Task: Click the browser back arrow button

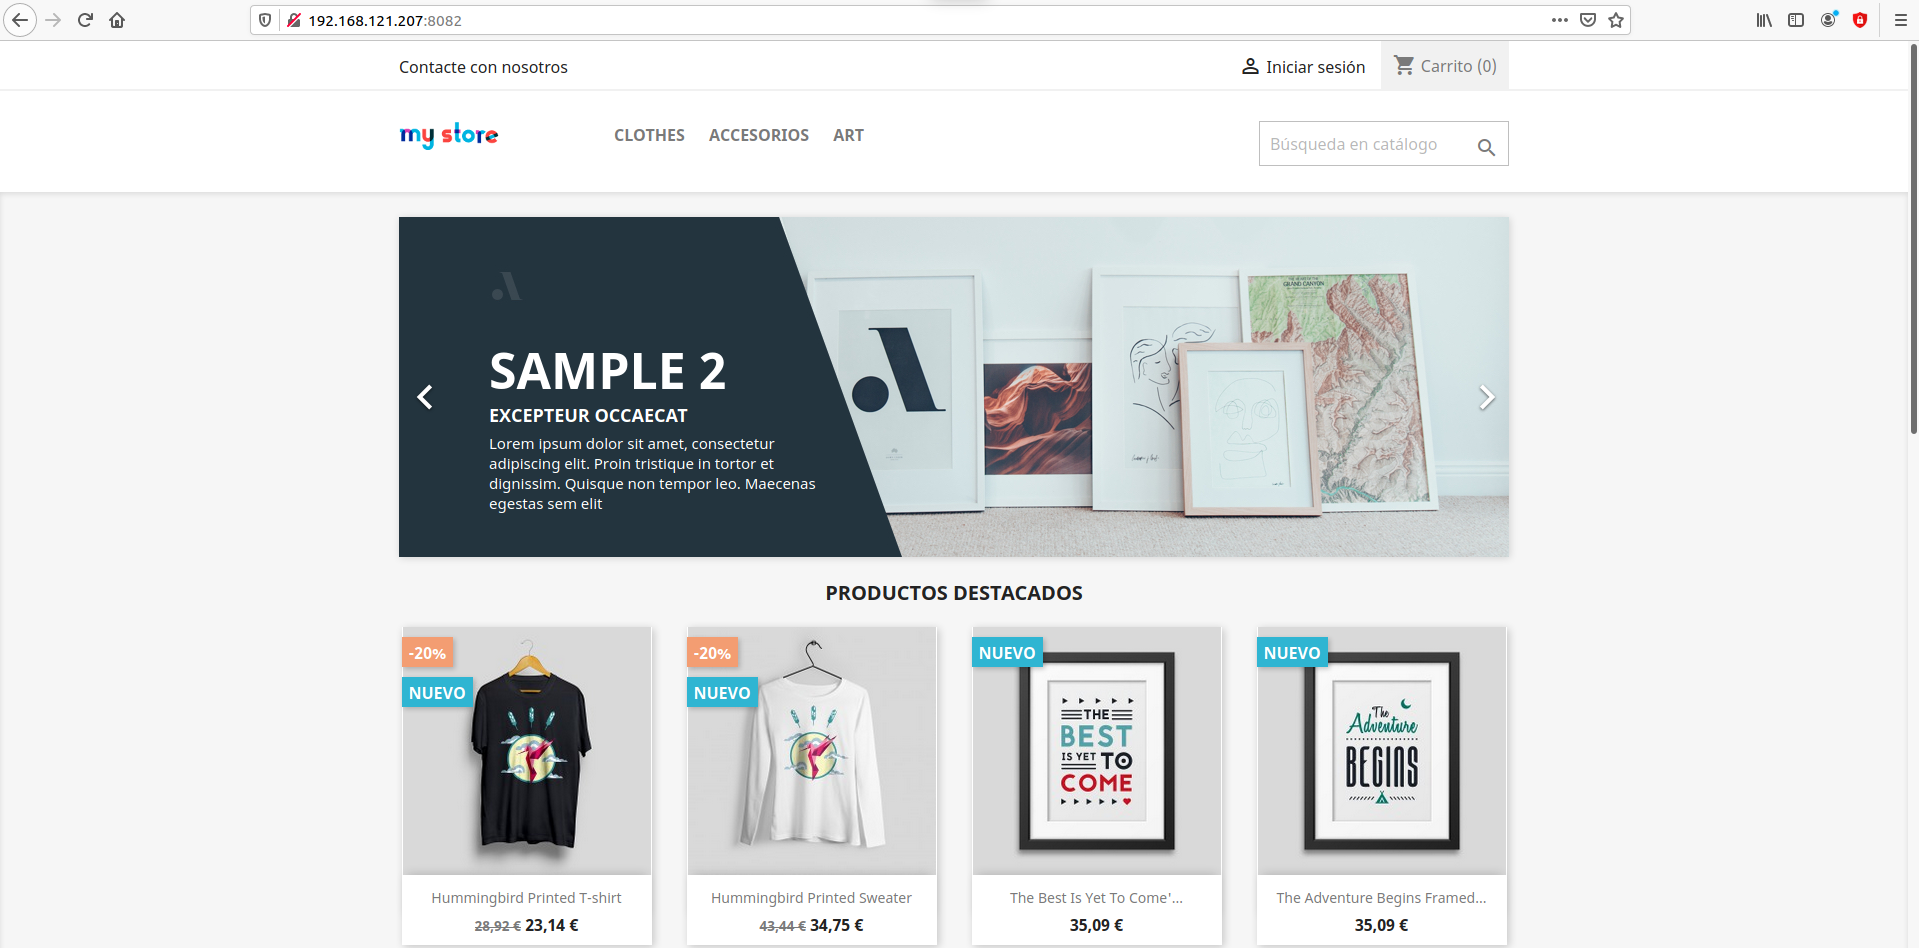Action: point(19,20)
